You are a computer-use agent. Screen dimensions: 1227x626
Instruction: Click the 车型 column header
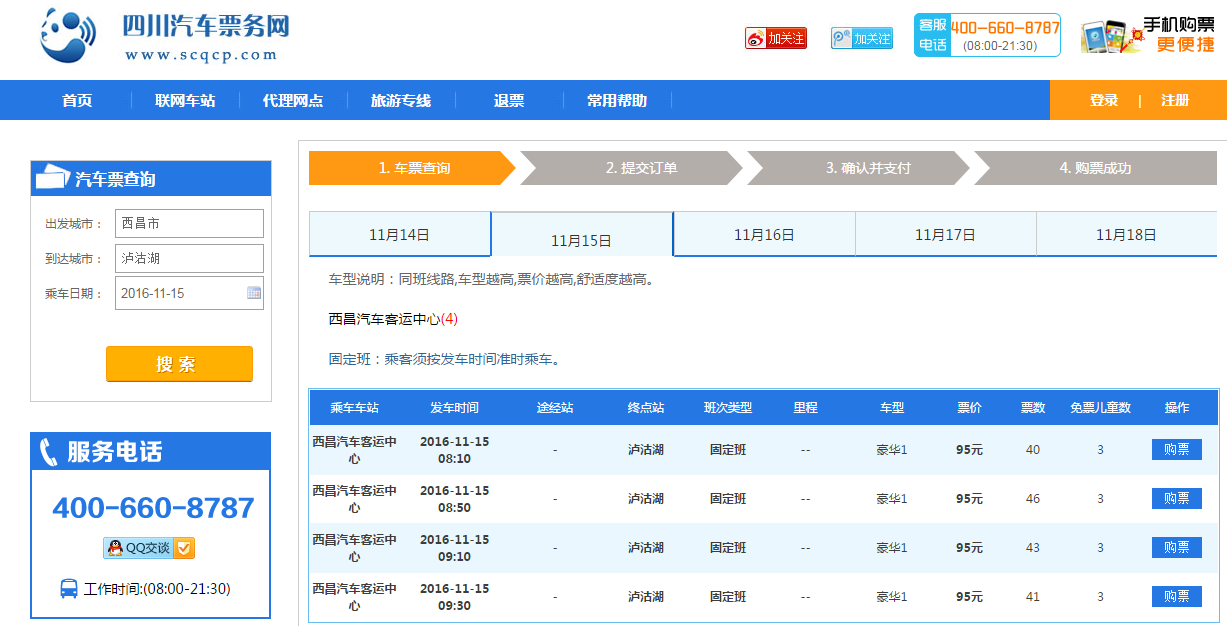[892, 408]
